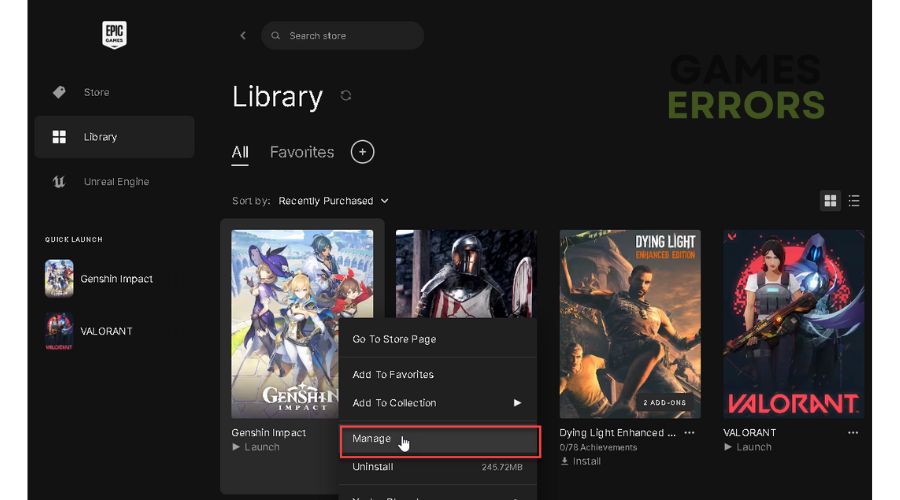Open Store in sidebar
The height and width of the screenshot is (500, 900).
(x=114, y=92)
